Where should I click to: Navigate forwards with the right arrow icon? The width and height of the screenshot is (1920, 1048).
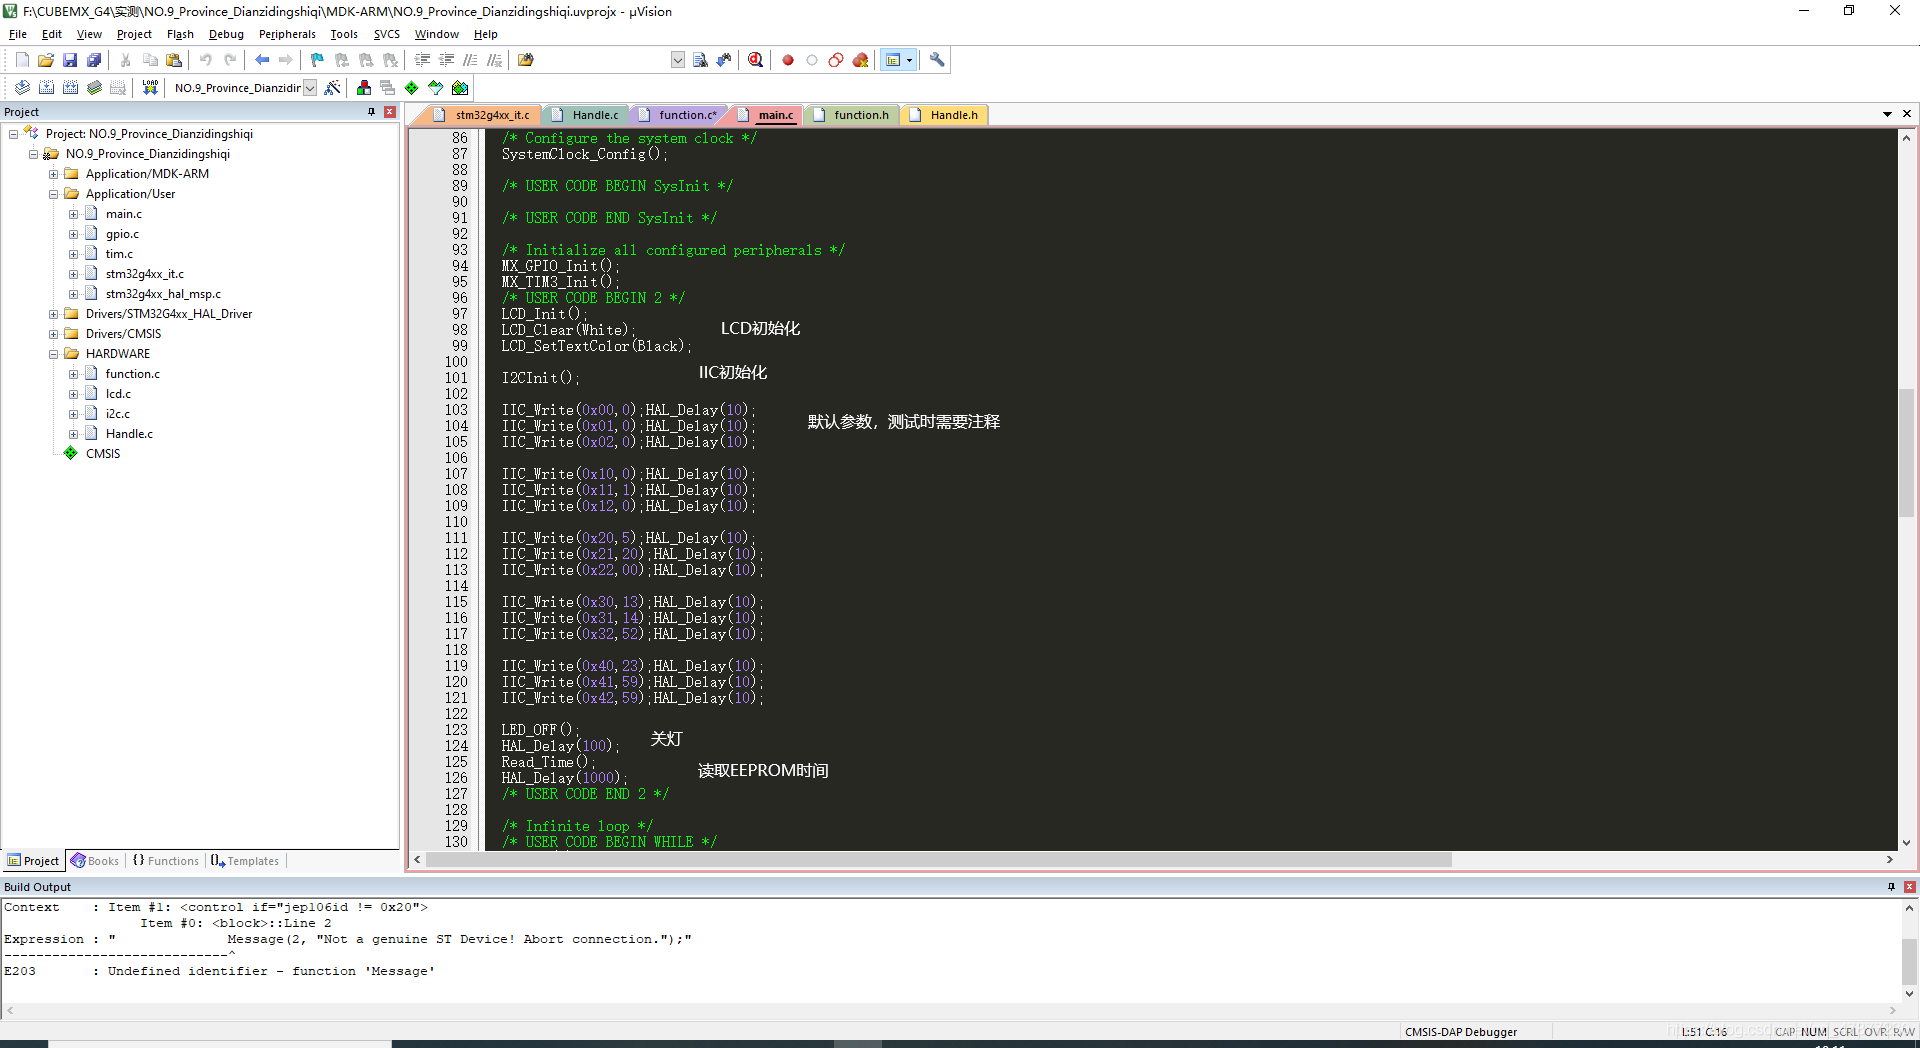(286, 60)
